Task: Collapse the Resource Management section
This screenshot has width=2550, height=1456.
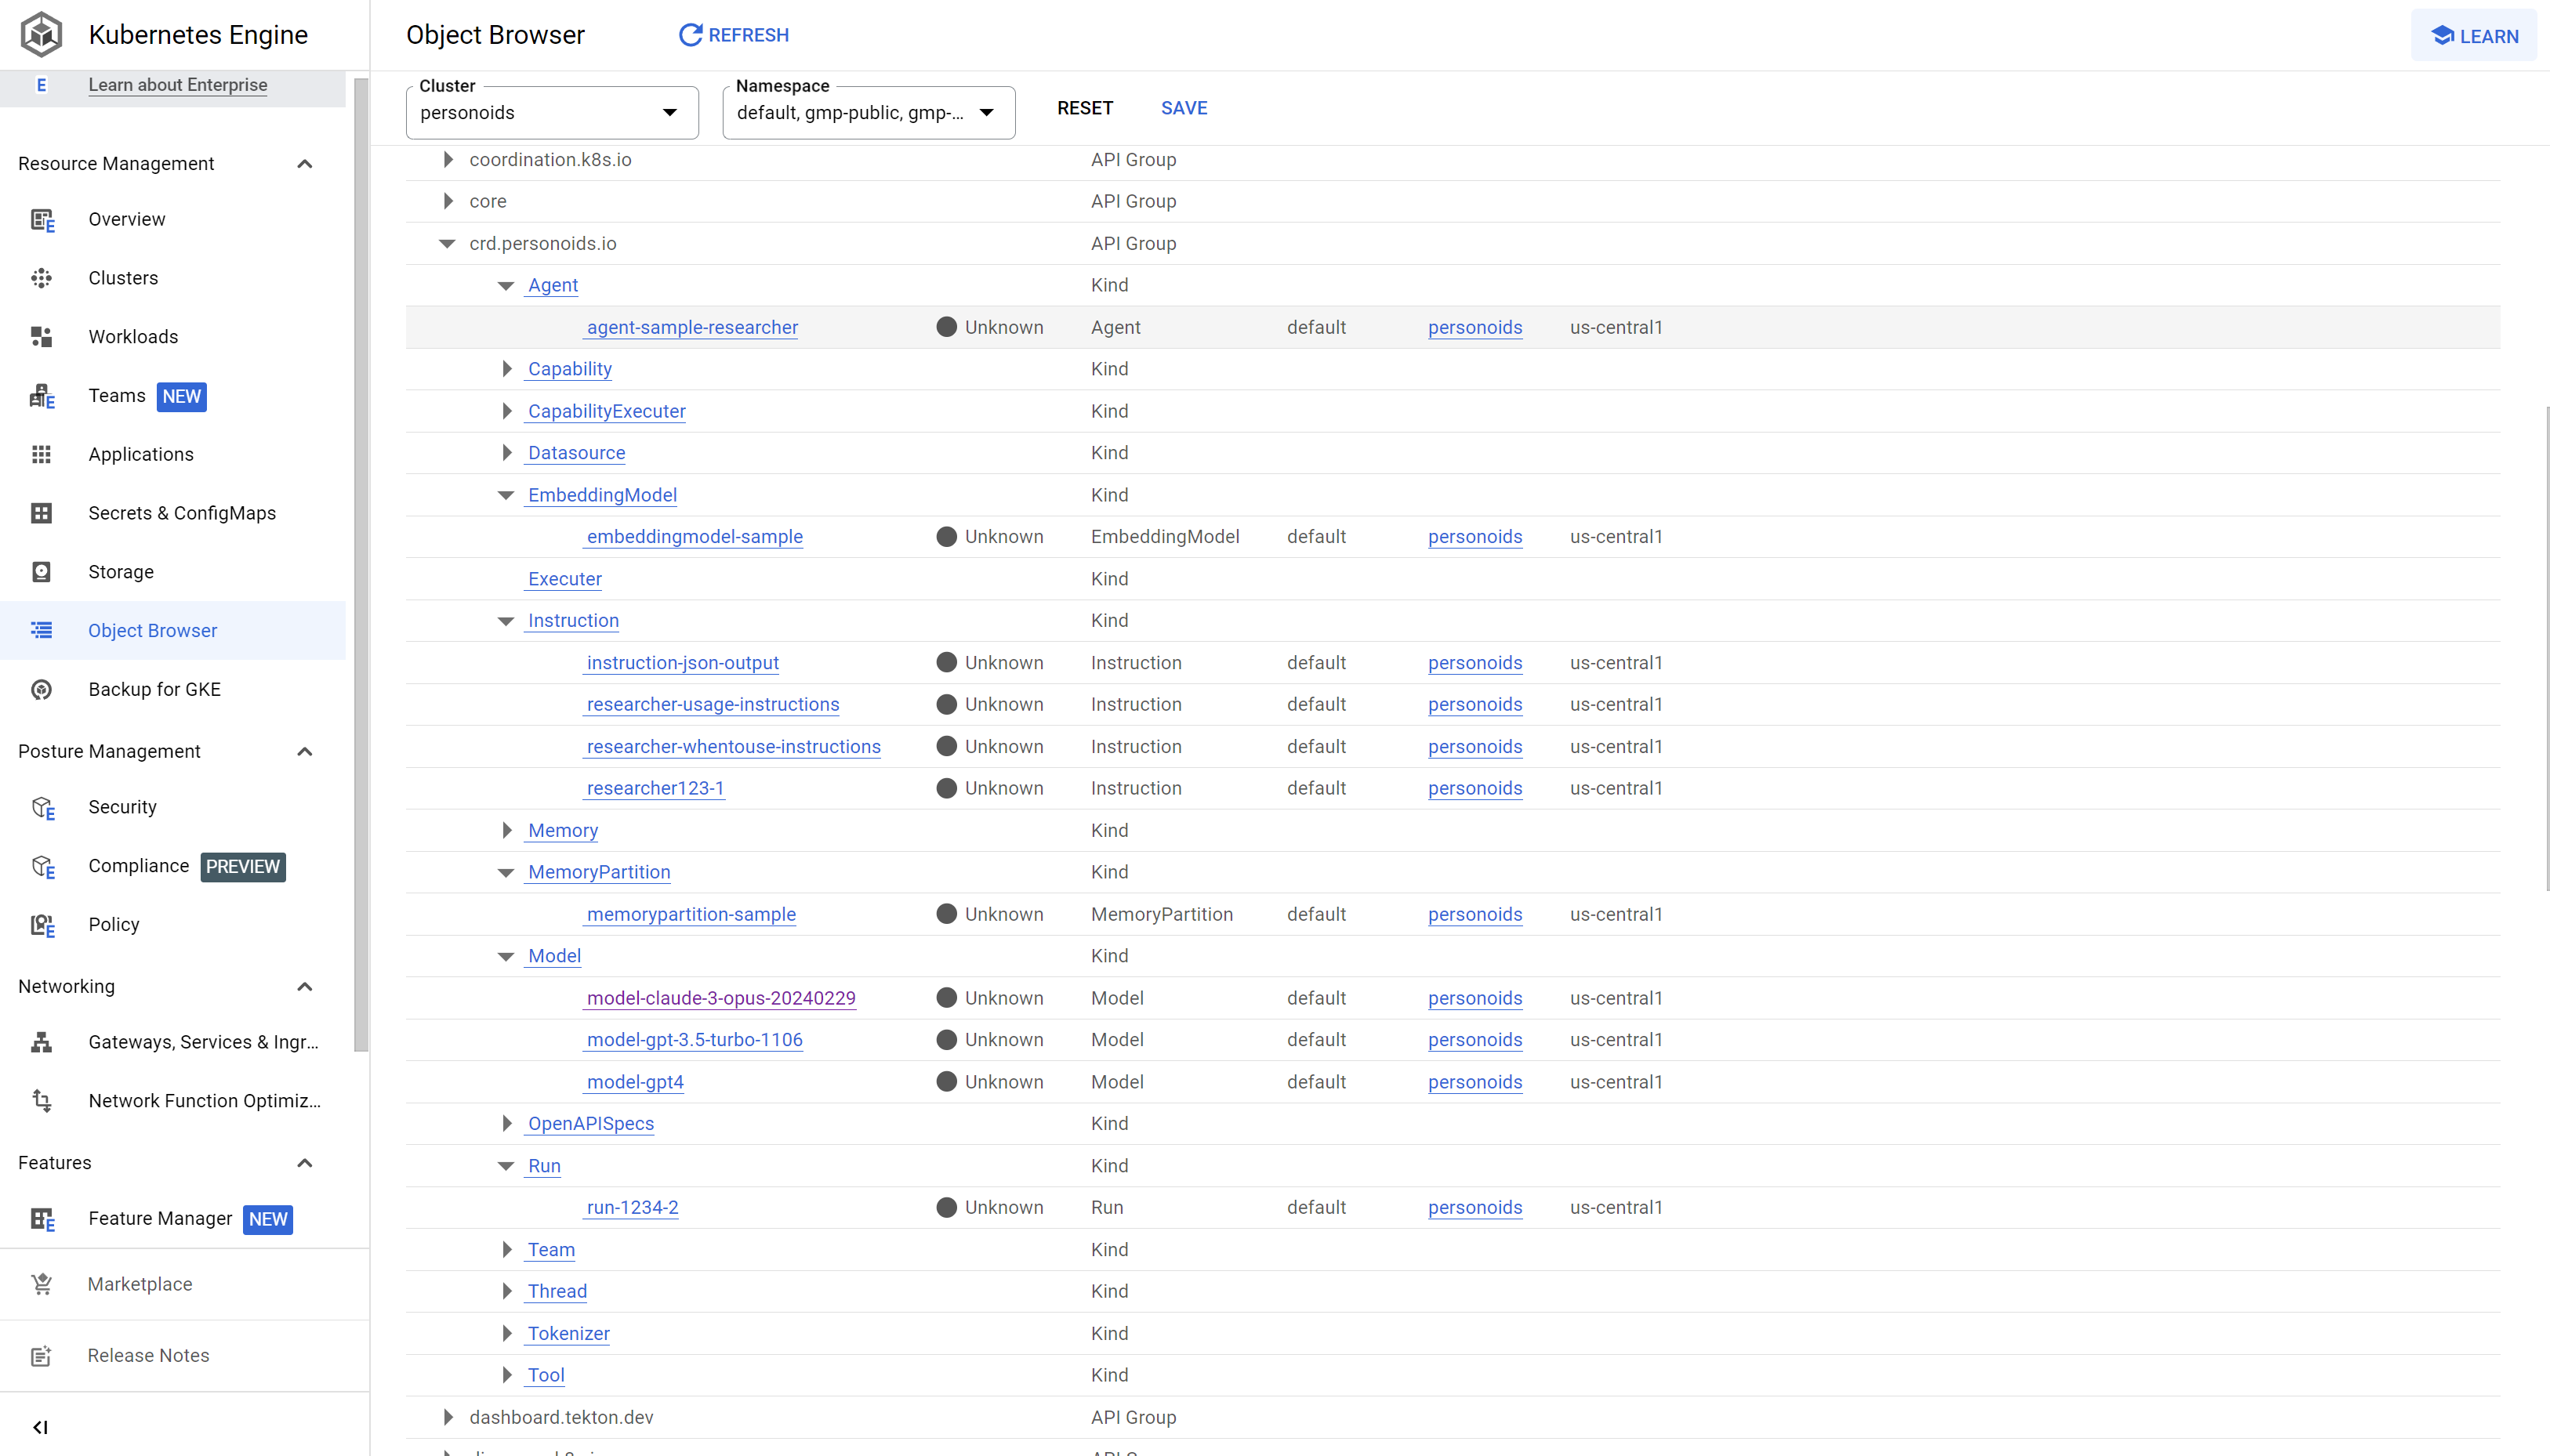Action: pyautogui.click(x=305, y=164)
